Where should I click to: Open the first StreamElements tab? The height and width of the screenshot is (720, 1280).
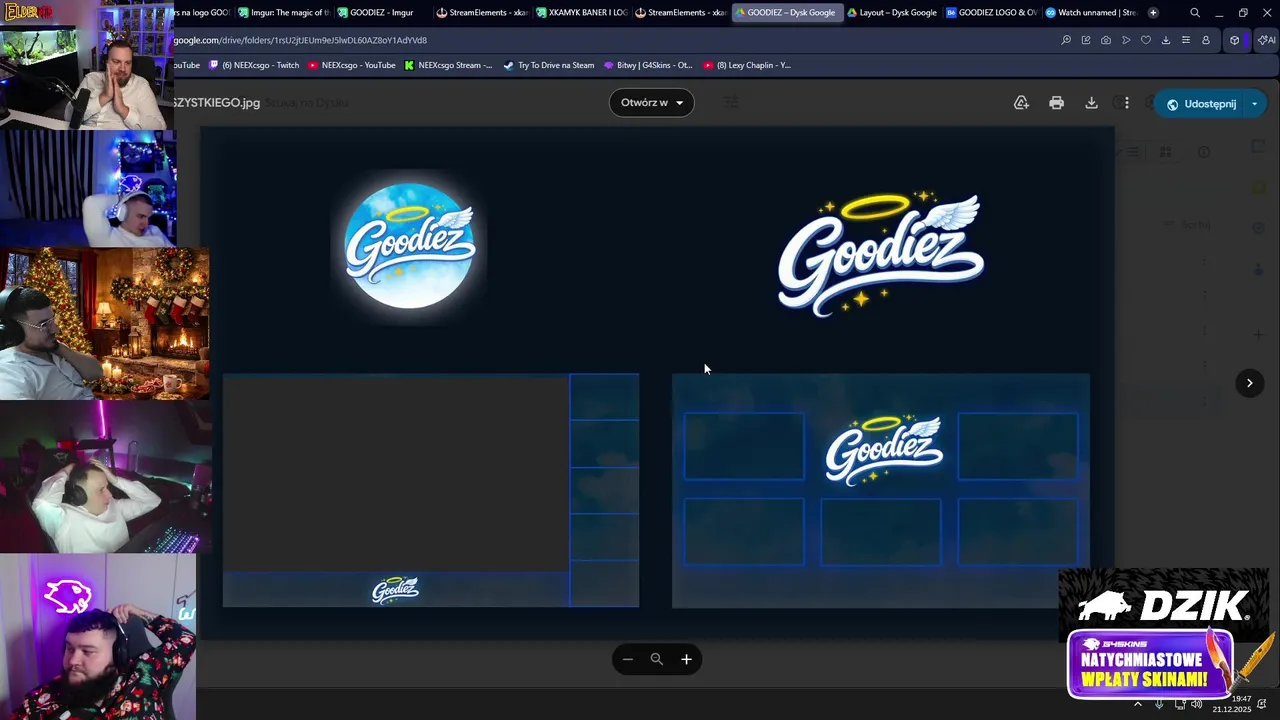click(x=482, y=13)
